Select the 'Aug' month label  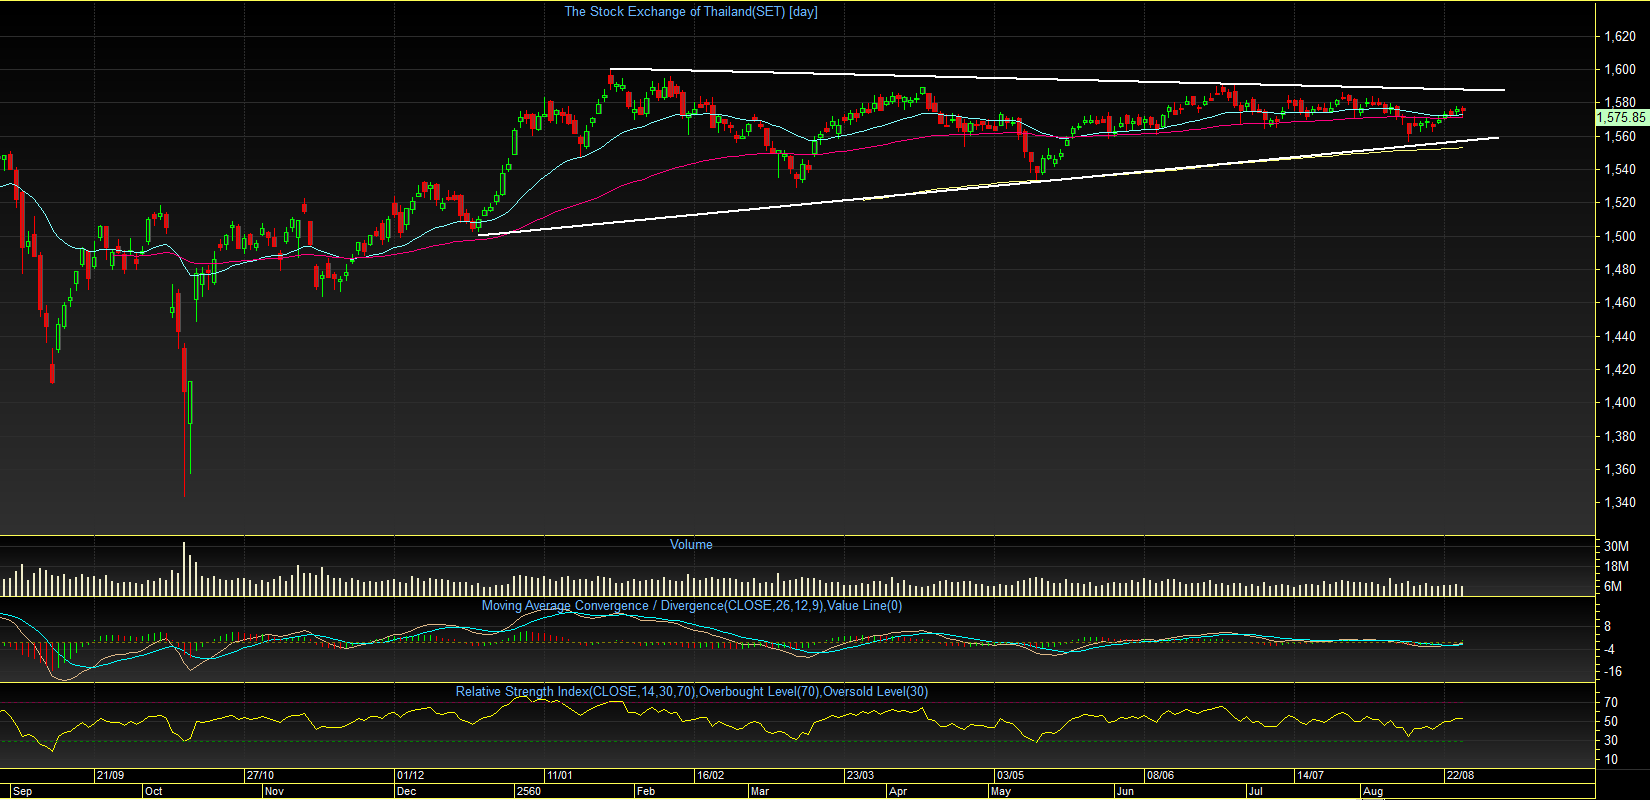tap(1373, 792)
